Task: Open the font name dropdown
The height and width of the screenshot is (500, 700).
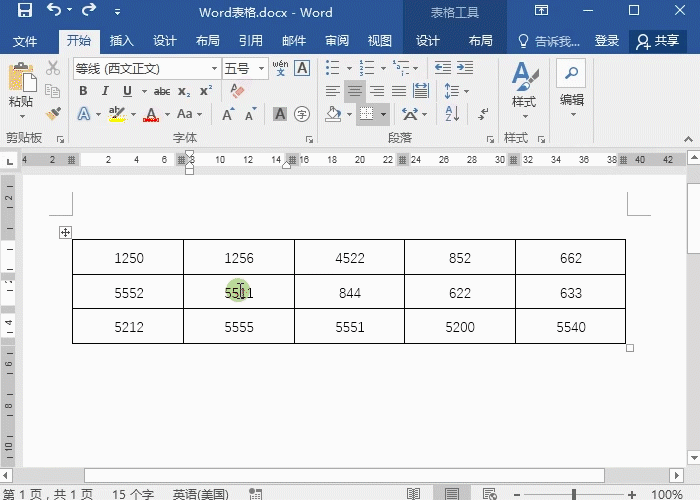Action: (214, 69)
